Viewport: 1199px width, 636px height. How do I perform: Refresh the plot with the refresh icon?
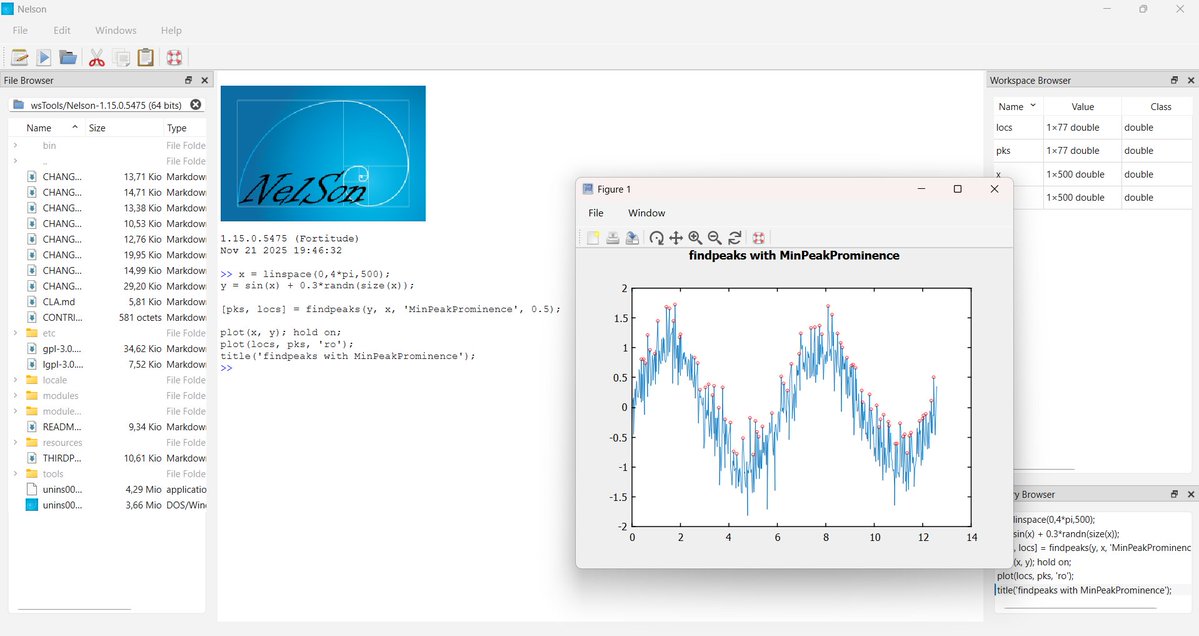click(x=735, y=238)
